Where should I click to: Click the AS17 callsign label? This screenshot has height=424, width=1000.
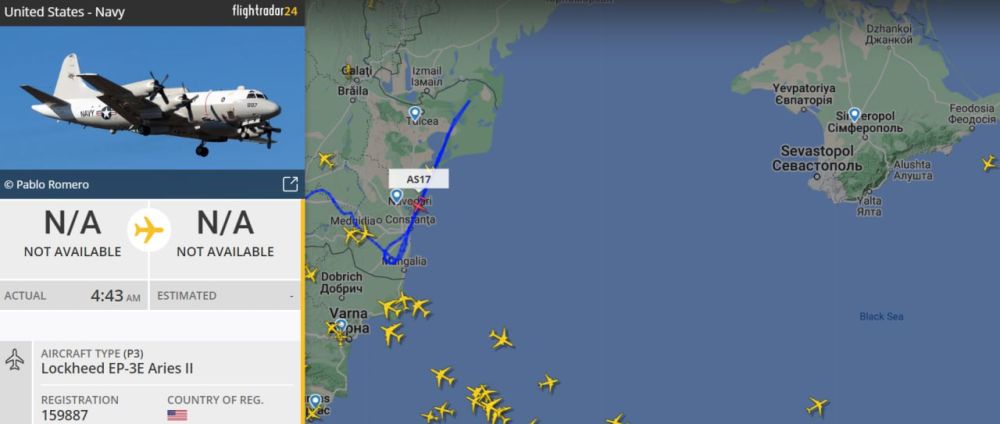coord(418,179)
